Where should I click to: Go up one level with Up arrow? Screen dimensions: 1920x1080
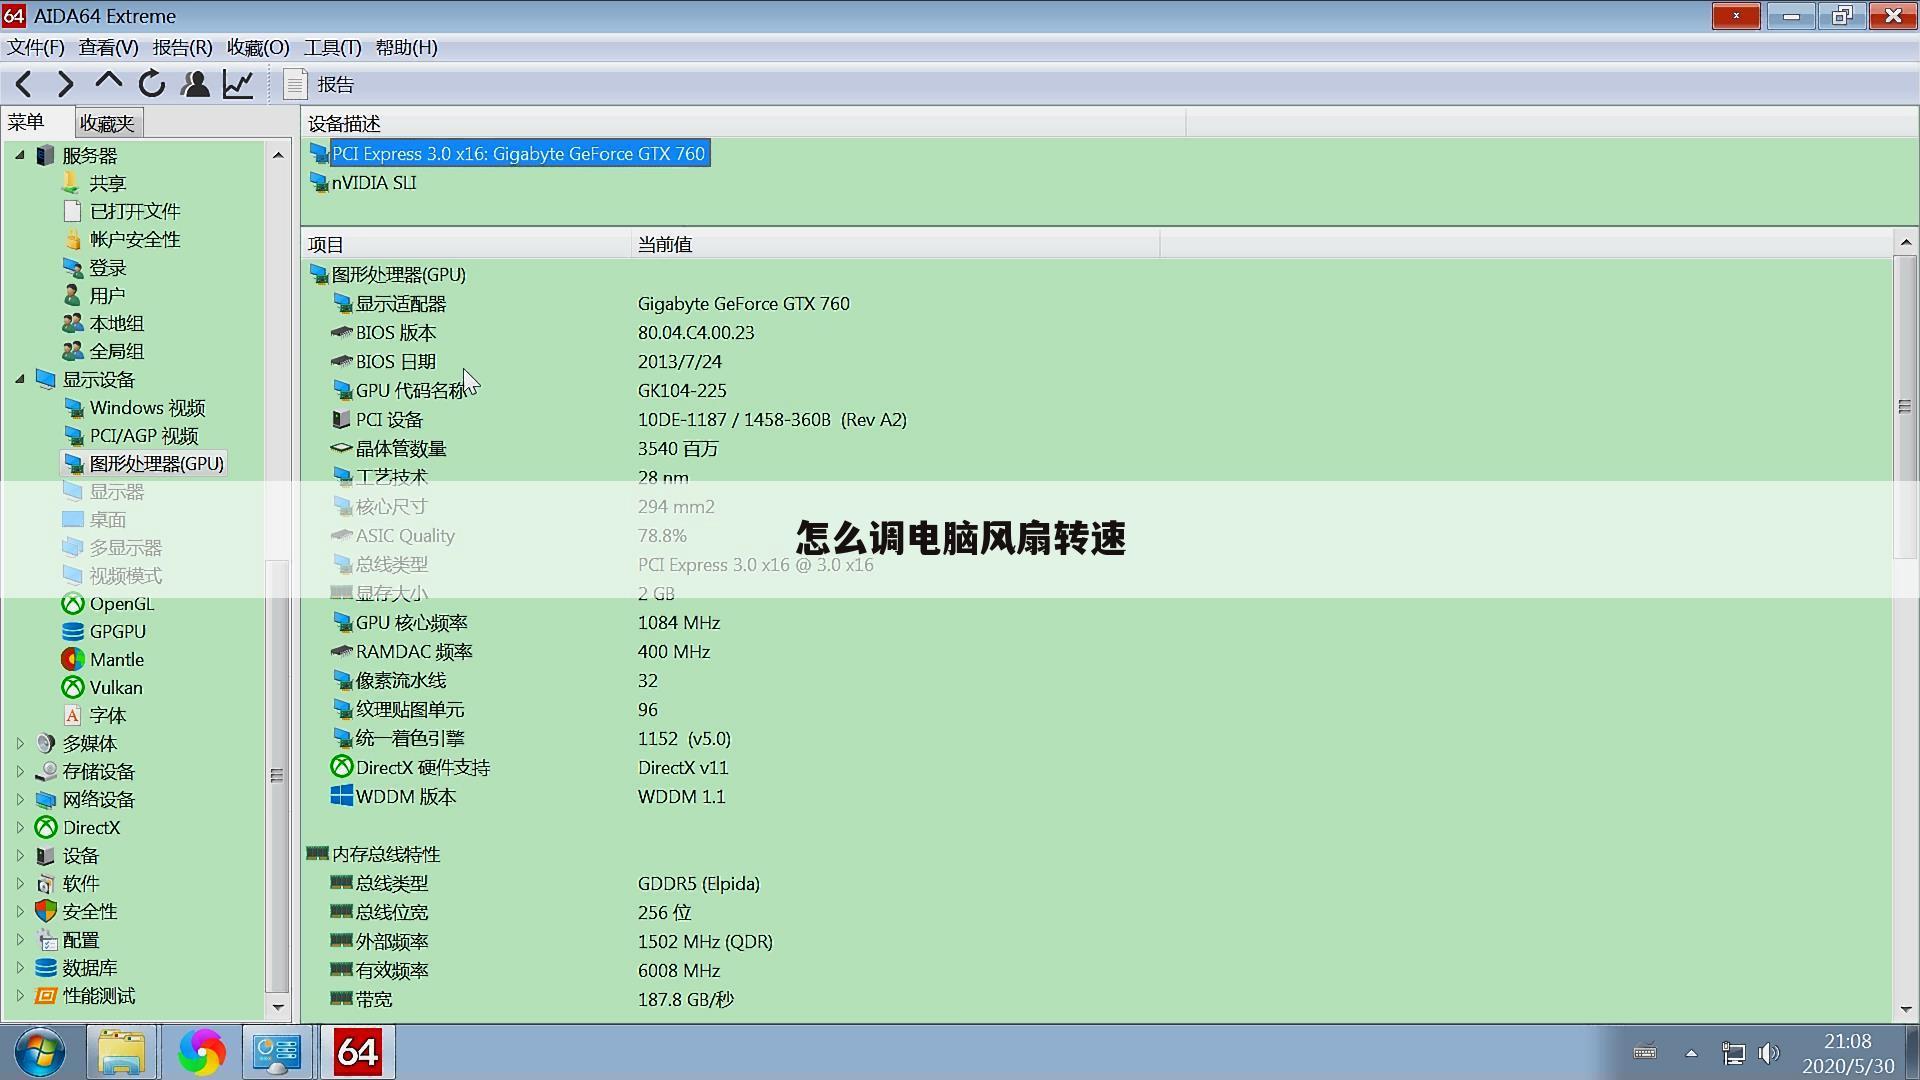pos(108,83)
